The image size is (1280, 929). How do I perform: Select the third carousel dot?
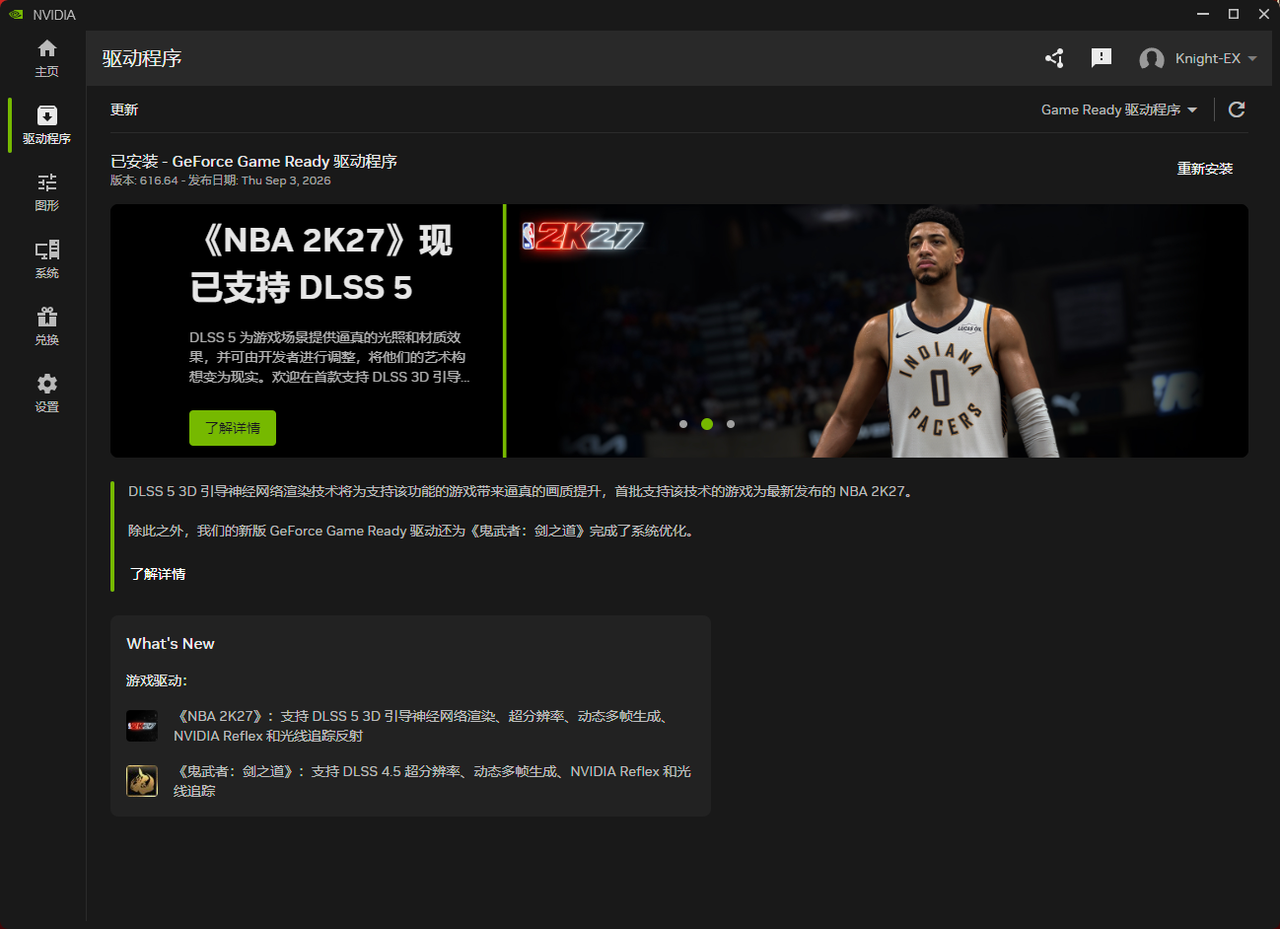(731, 424)
